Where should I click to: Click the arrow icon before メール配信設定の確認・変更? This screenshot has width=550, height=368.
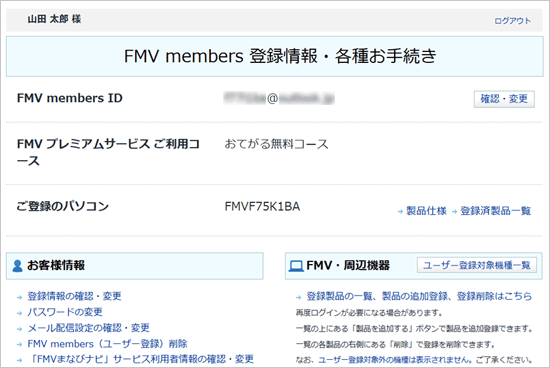coord(19,329)
